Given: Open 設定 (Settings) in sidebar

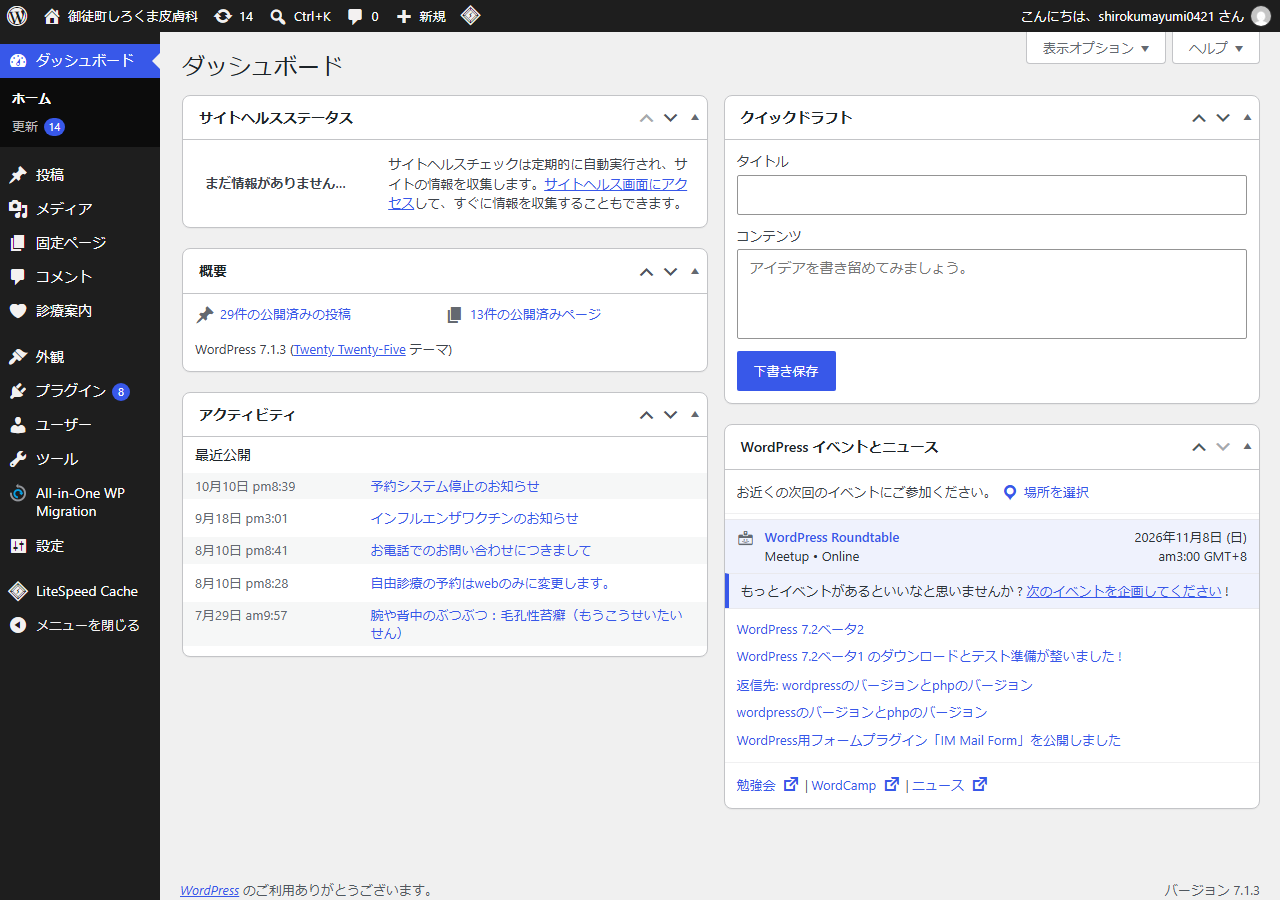Looking at the screenshot, I should pos(80,546).
